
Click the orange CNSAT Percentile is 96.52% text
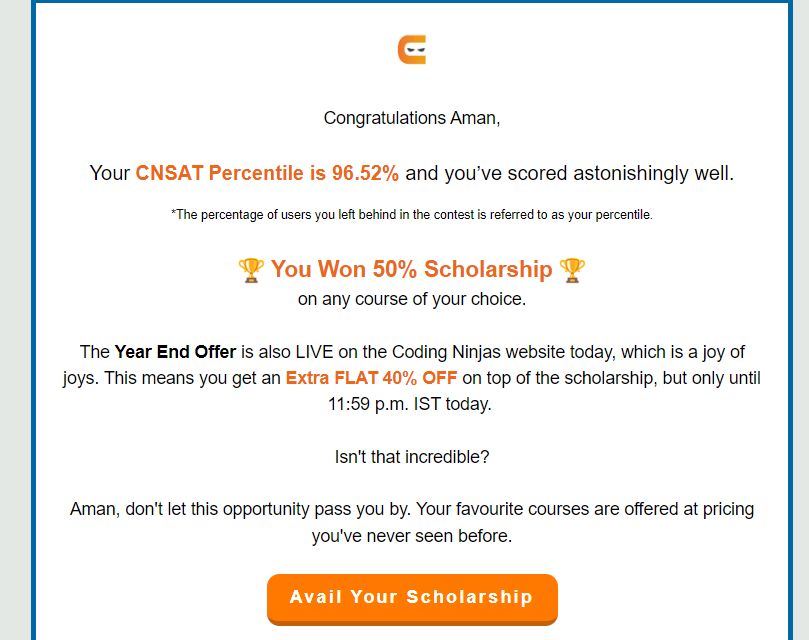267,173
